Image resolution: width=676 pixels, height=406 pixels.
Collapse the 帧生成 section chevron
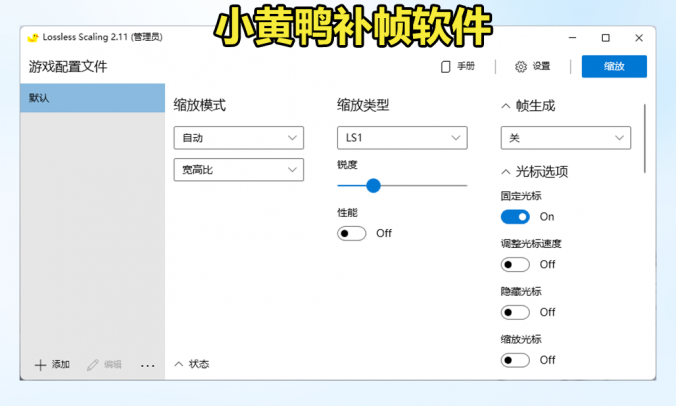(x=506, y=106)
